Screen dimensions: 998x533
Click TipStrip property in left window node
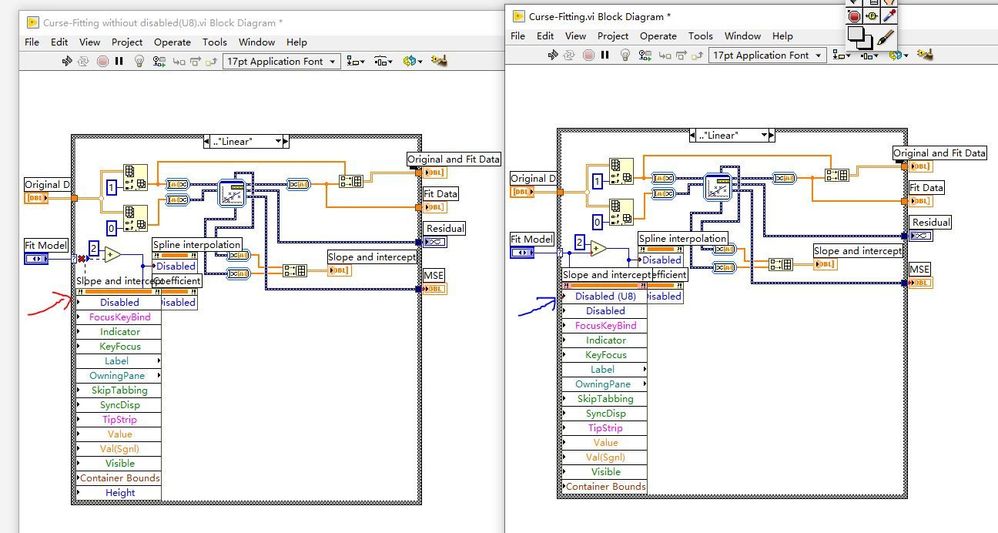[x=119, y=420]
